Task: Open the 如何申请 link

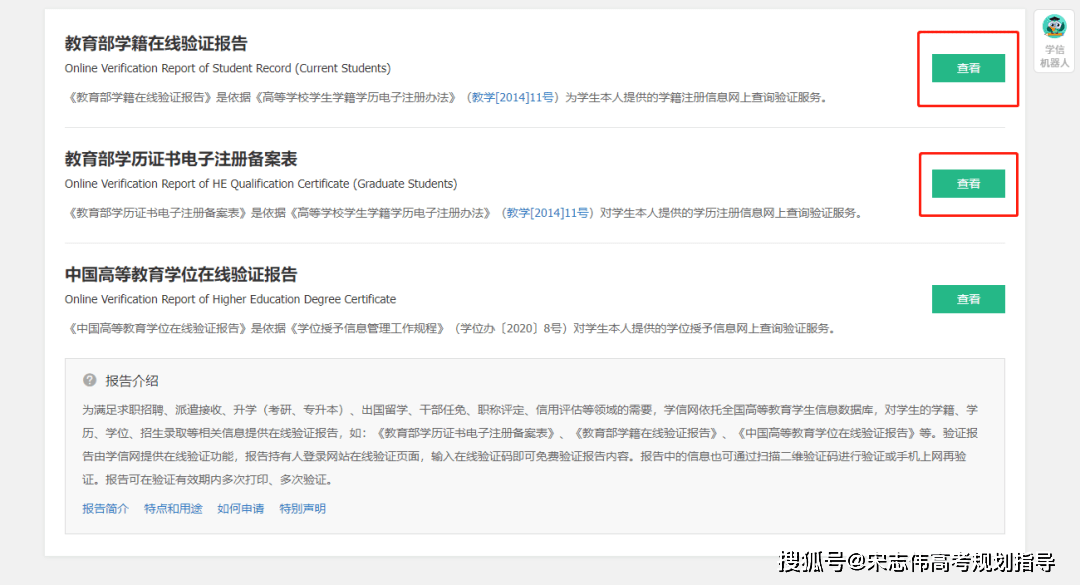Action: pyautogui.click(x=240, y=509)
